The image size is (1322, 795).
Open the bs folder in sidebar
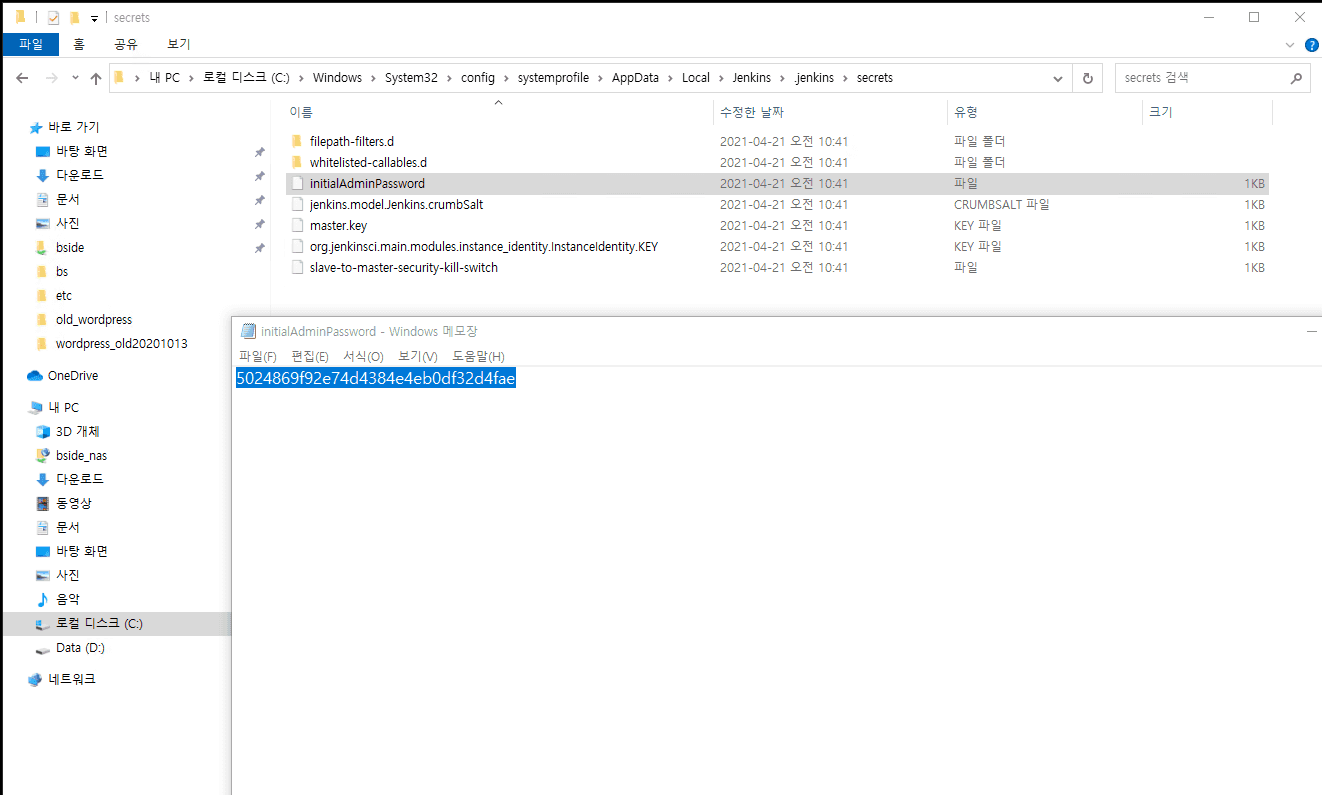[61, 272]
